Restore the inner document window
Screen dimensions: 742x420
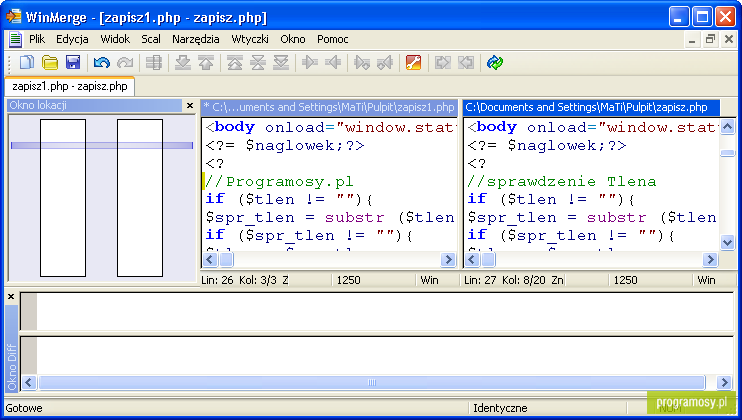coord(710,39)
